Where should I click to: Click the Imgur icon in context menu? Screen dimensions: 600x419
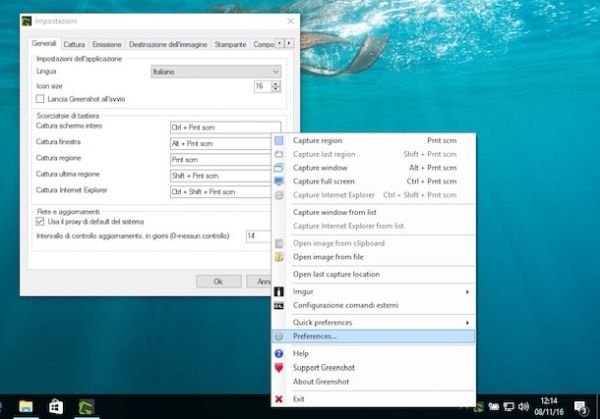coord(280,291)
